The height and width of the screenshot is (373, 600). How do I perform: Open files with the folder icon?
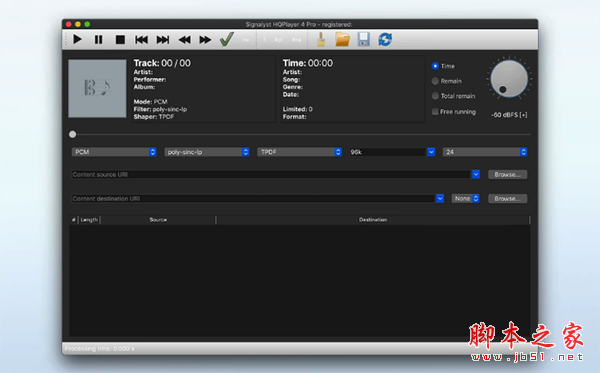point(342,39)
